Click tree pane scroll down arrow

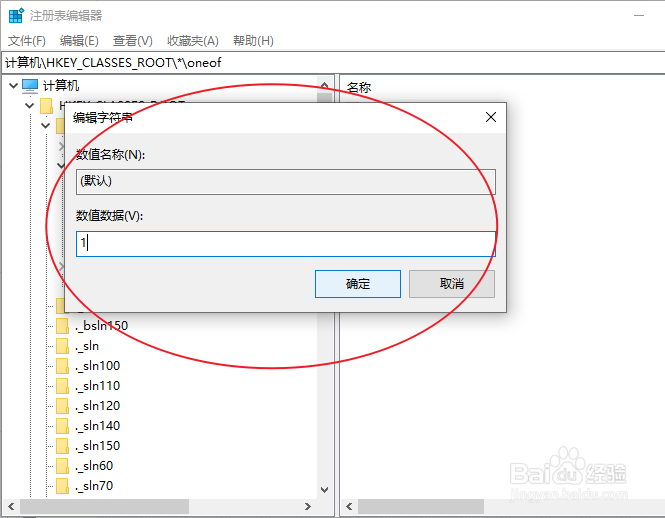[324, 490]
